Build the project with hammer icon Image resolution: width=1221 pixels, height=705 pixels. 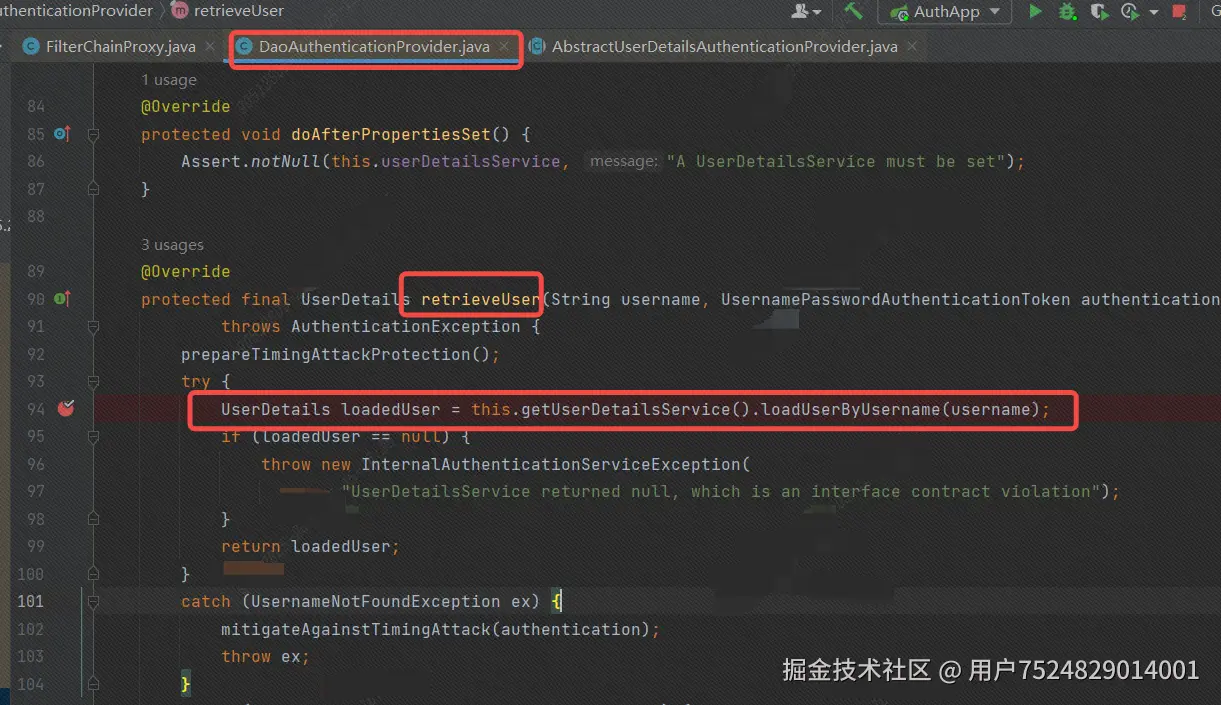pyautogui.click(x=853, y=11)
